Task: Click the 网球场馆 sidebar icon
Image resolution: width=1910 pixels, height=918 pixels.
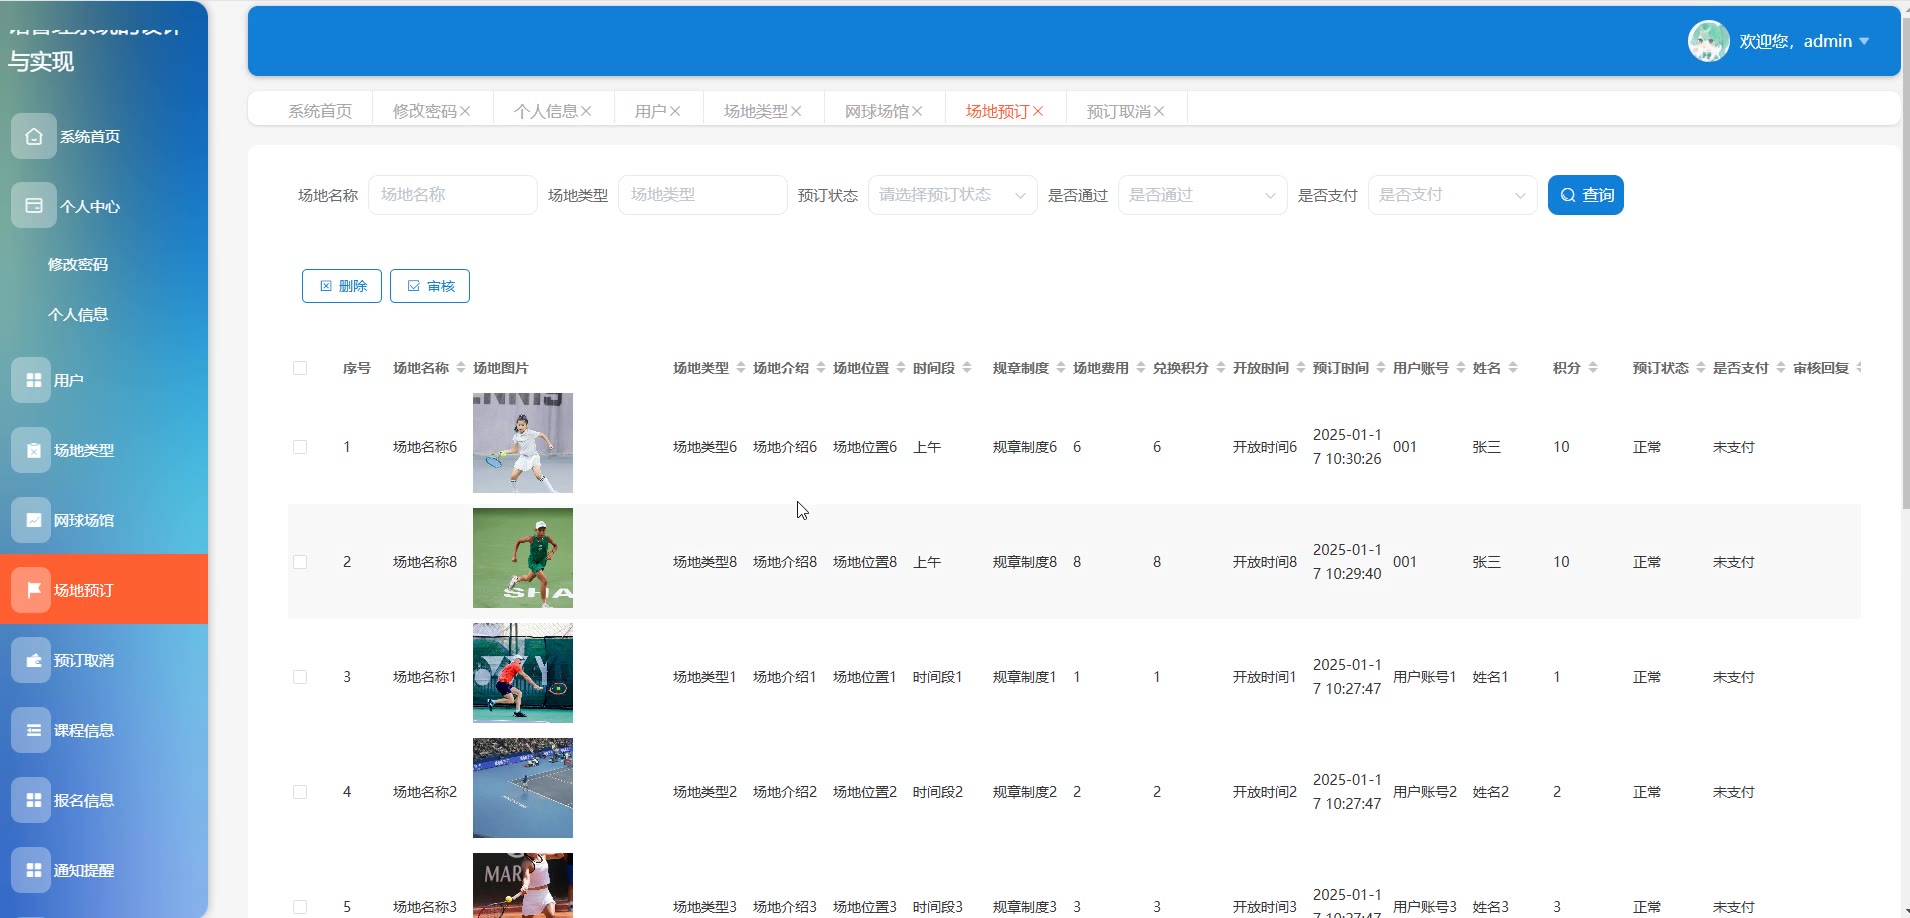Action: click(x=33, y=520)
